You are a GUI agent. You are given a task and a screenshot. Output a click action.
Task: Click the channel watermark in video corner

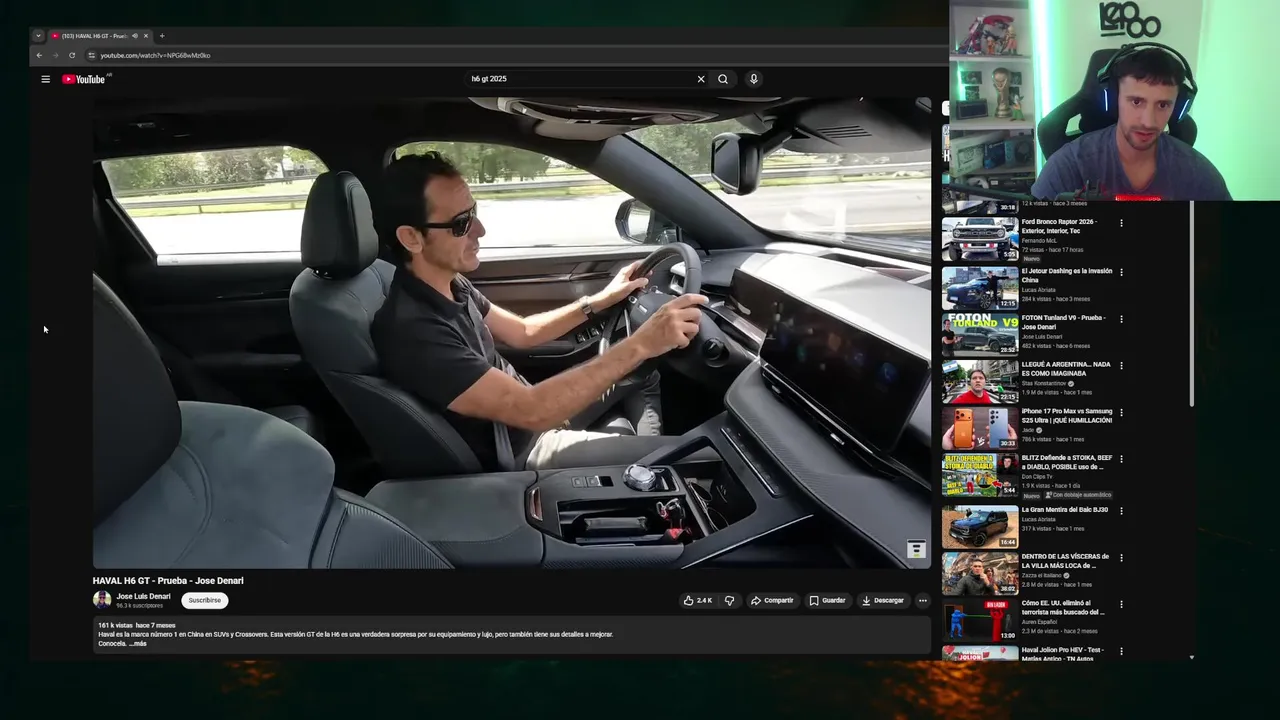point(916,549)
